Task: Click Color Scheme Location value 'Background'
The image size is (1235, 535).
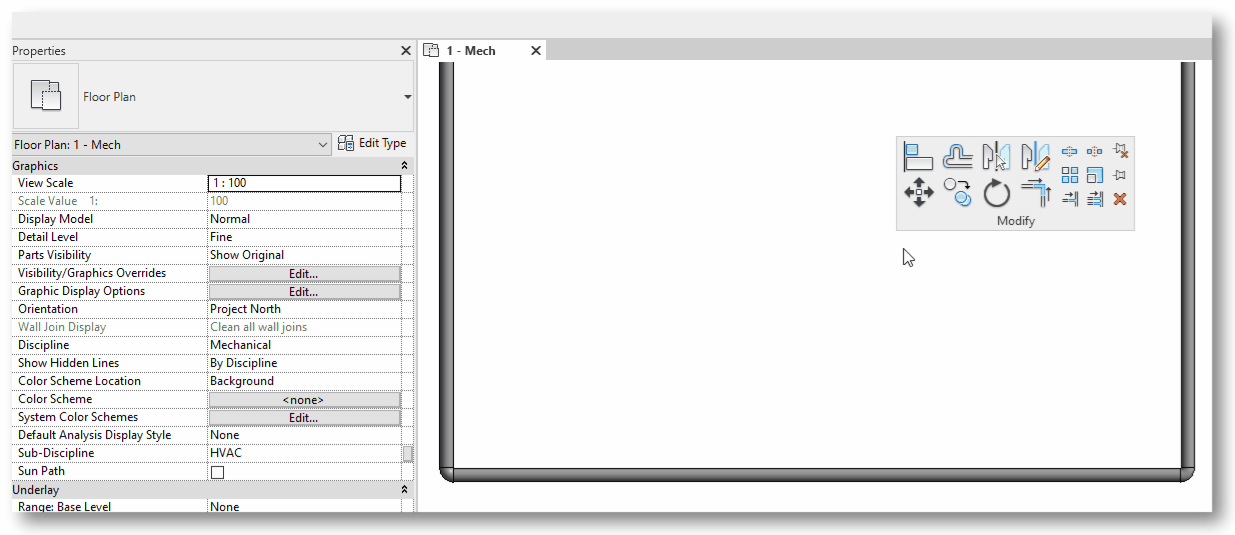Action: [x=242, y=381]
